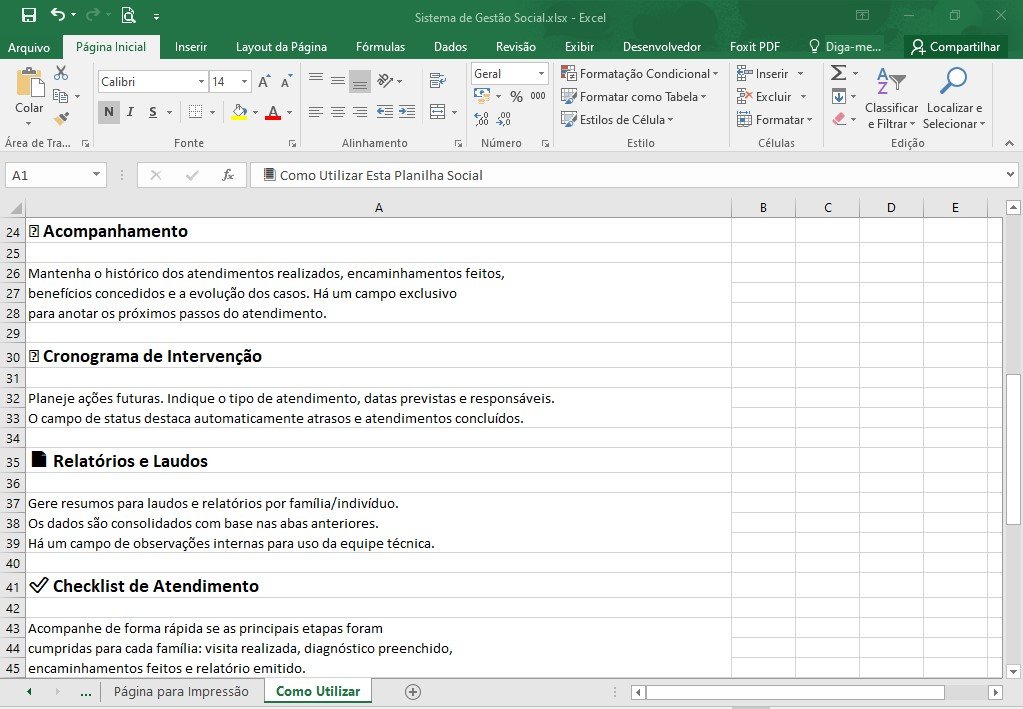Apply cell borders
This screenshot has width=1023, height=709.
point(195,112)
